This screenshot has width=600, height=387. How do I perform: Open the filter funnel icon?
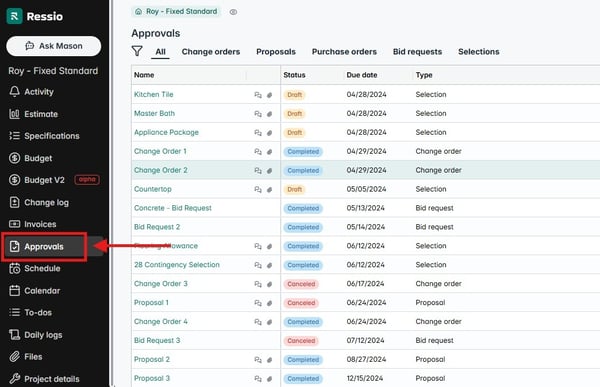pos(137,51)
